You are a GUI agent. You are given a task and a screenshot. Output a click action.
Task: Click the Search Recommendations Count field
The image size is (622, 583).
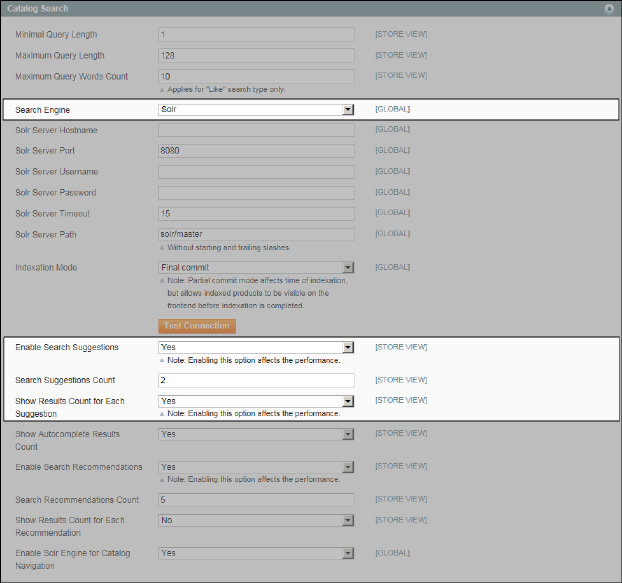[256, 500]
